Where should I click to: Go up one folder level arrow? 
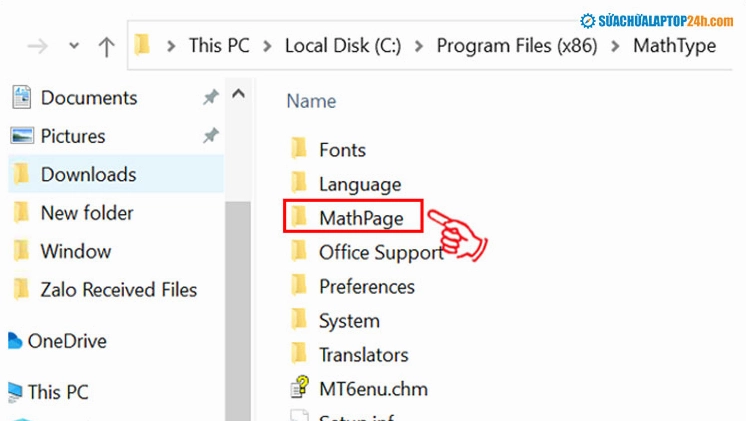click(x=106, y=47)
